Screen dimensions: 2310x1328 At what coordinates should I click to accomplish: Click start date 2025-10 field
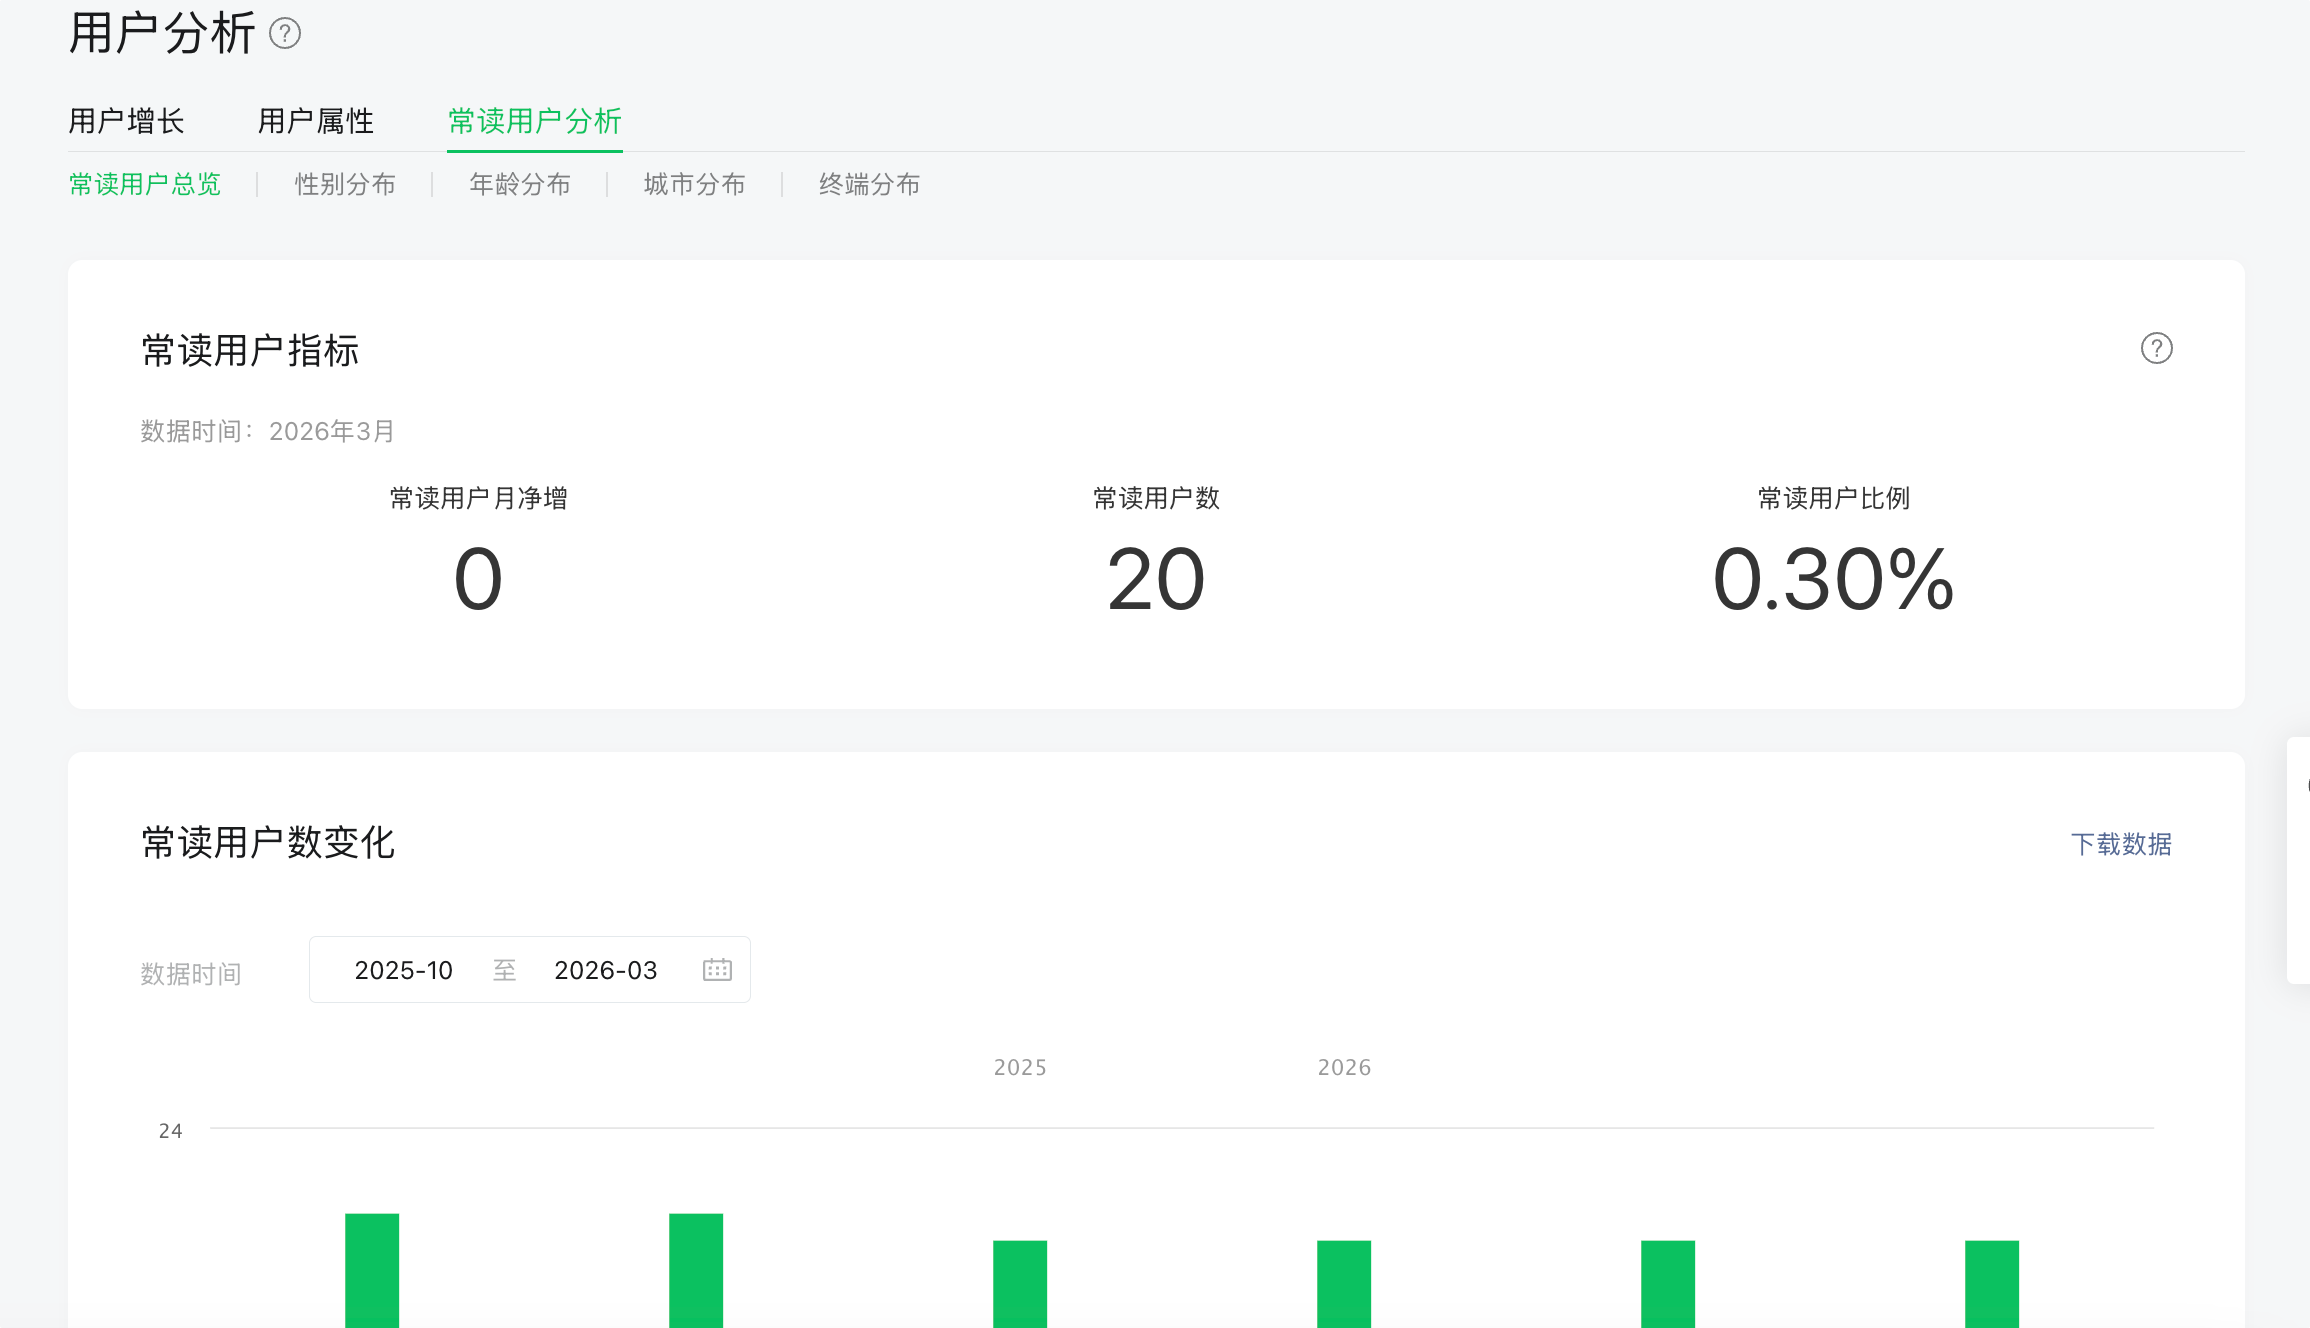[x=404, y=970]
